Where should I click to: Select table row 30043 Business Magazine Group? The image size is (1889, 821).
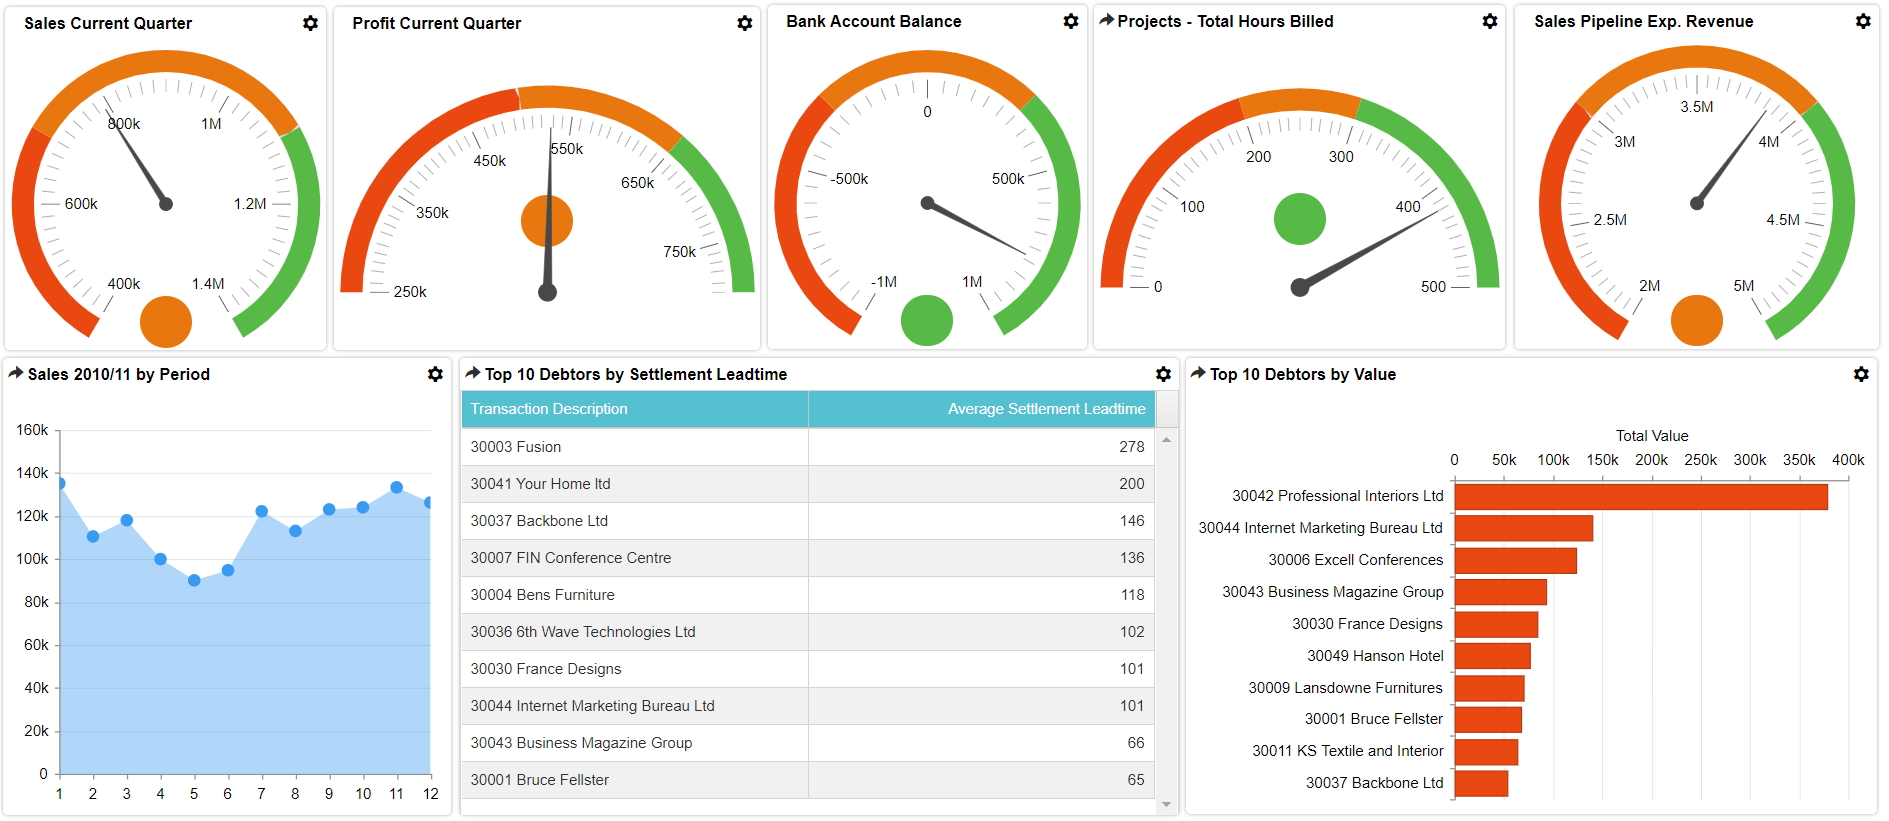[808, 743]
